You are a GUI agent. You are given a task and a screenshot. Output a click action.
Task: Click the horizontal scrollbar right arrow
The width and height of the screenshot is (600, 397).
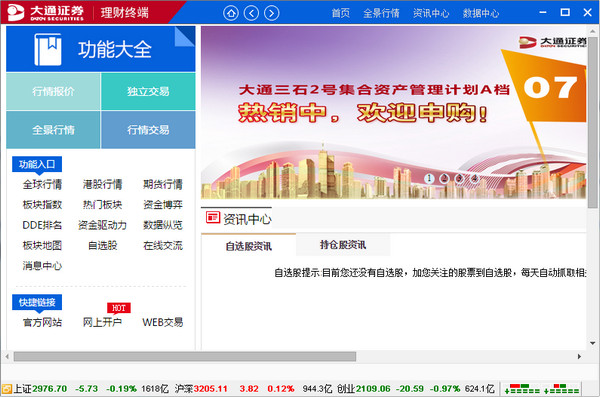coord(579,356)
